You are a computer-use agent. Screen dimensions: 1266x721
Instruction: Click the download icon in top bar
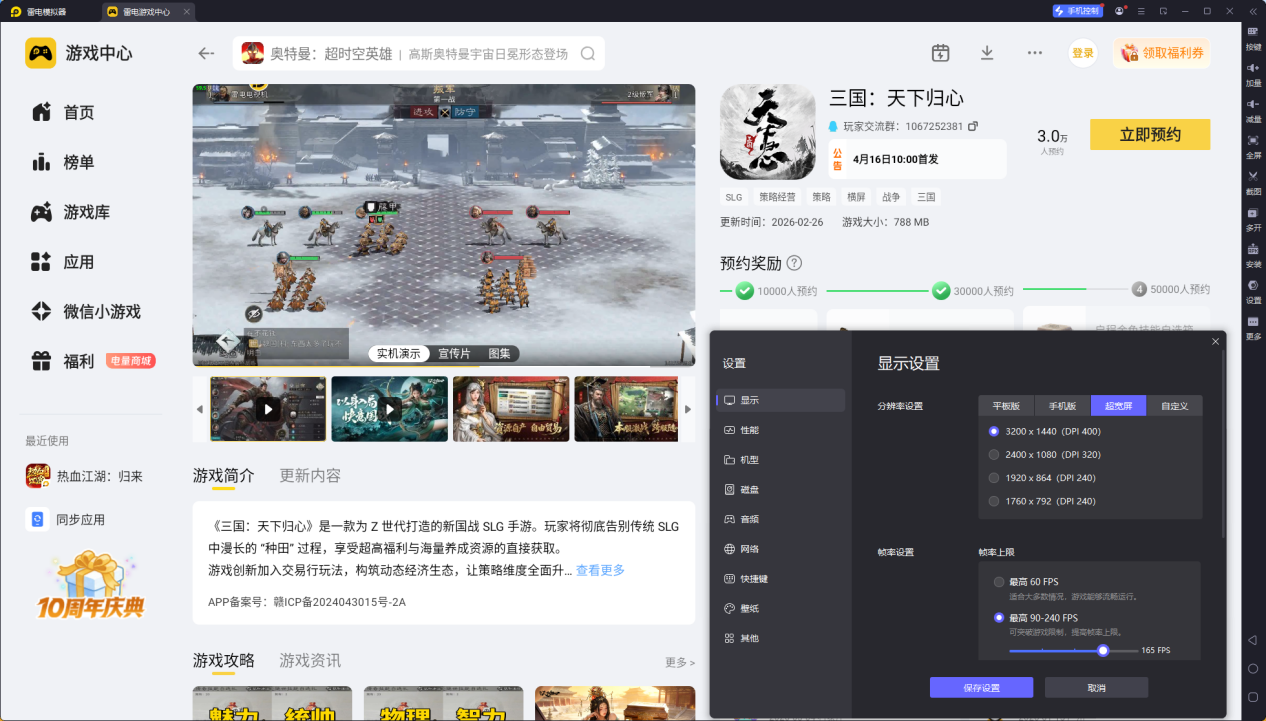tap(987, 53)
